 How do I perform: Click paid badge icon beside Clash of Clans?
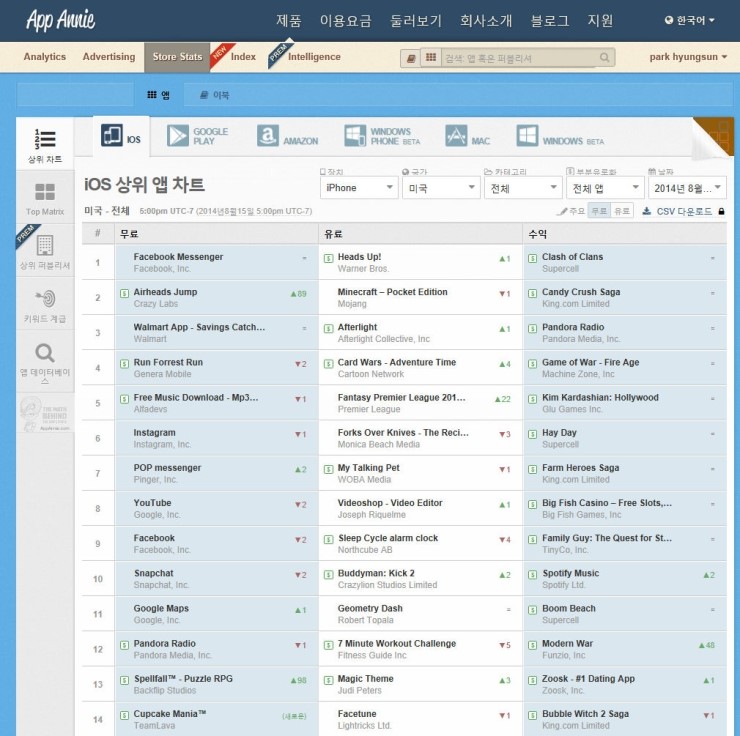(x=532, y=258)
